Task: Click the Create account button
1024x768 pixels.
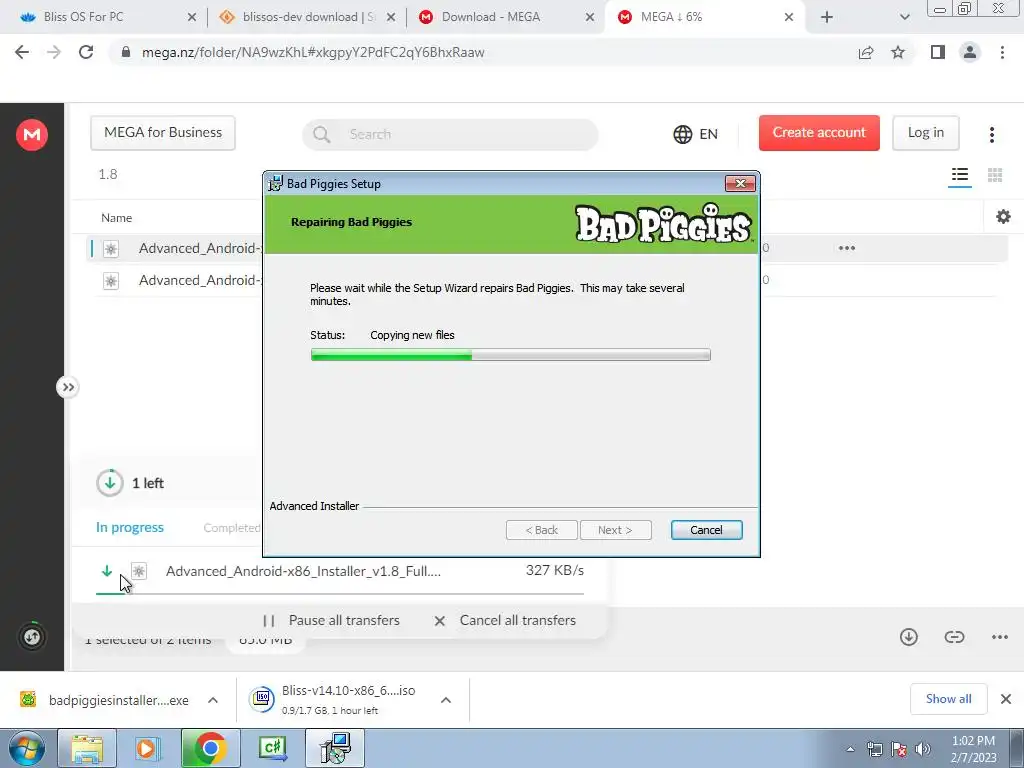Action: click(x=819, y=133)
